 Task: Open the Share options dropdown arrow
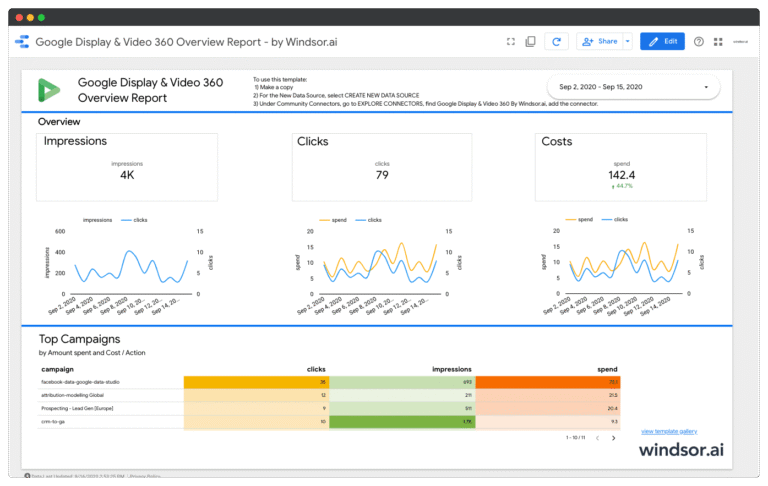(x=627, y=42)
